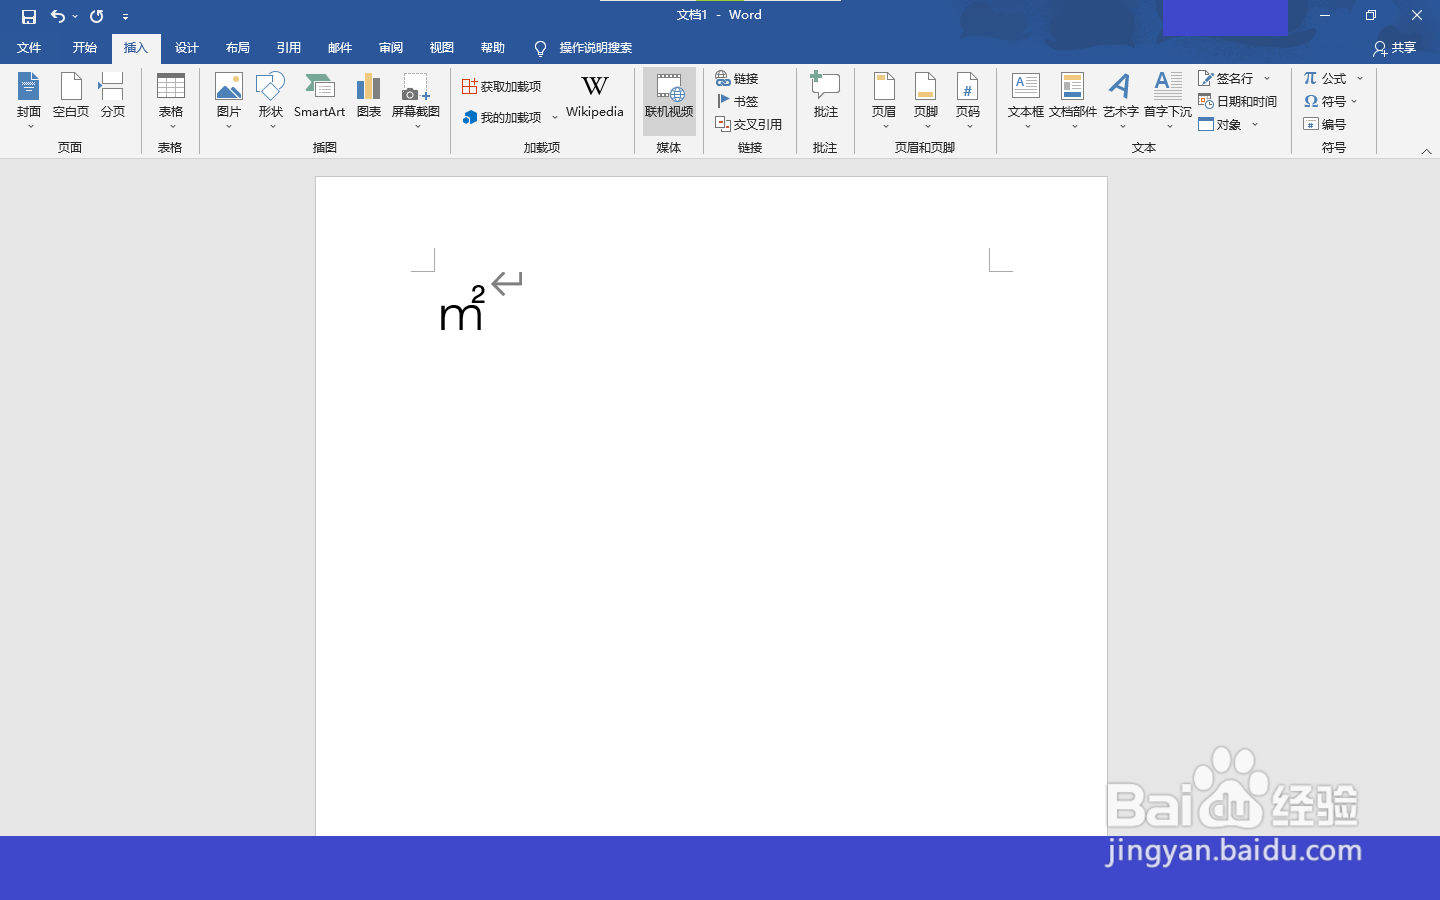Switch to the 引用 tab
Viewport: 1440px width, 900px height.
[x=289, y=48]
